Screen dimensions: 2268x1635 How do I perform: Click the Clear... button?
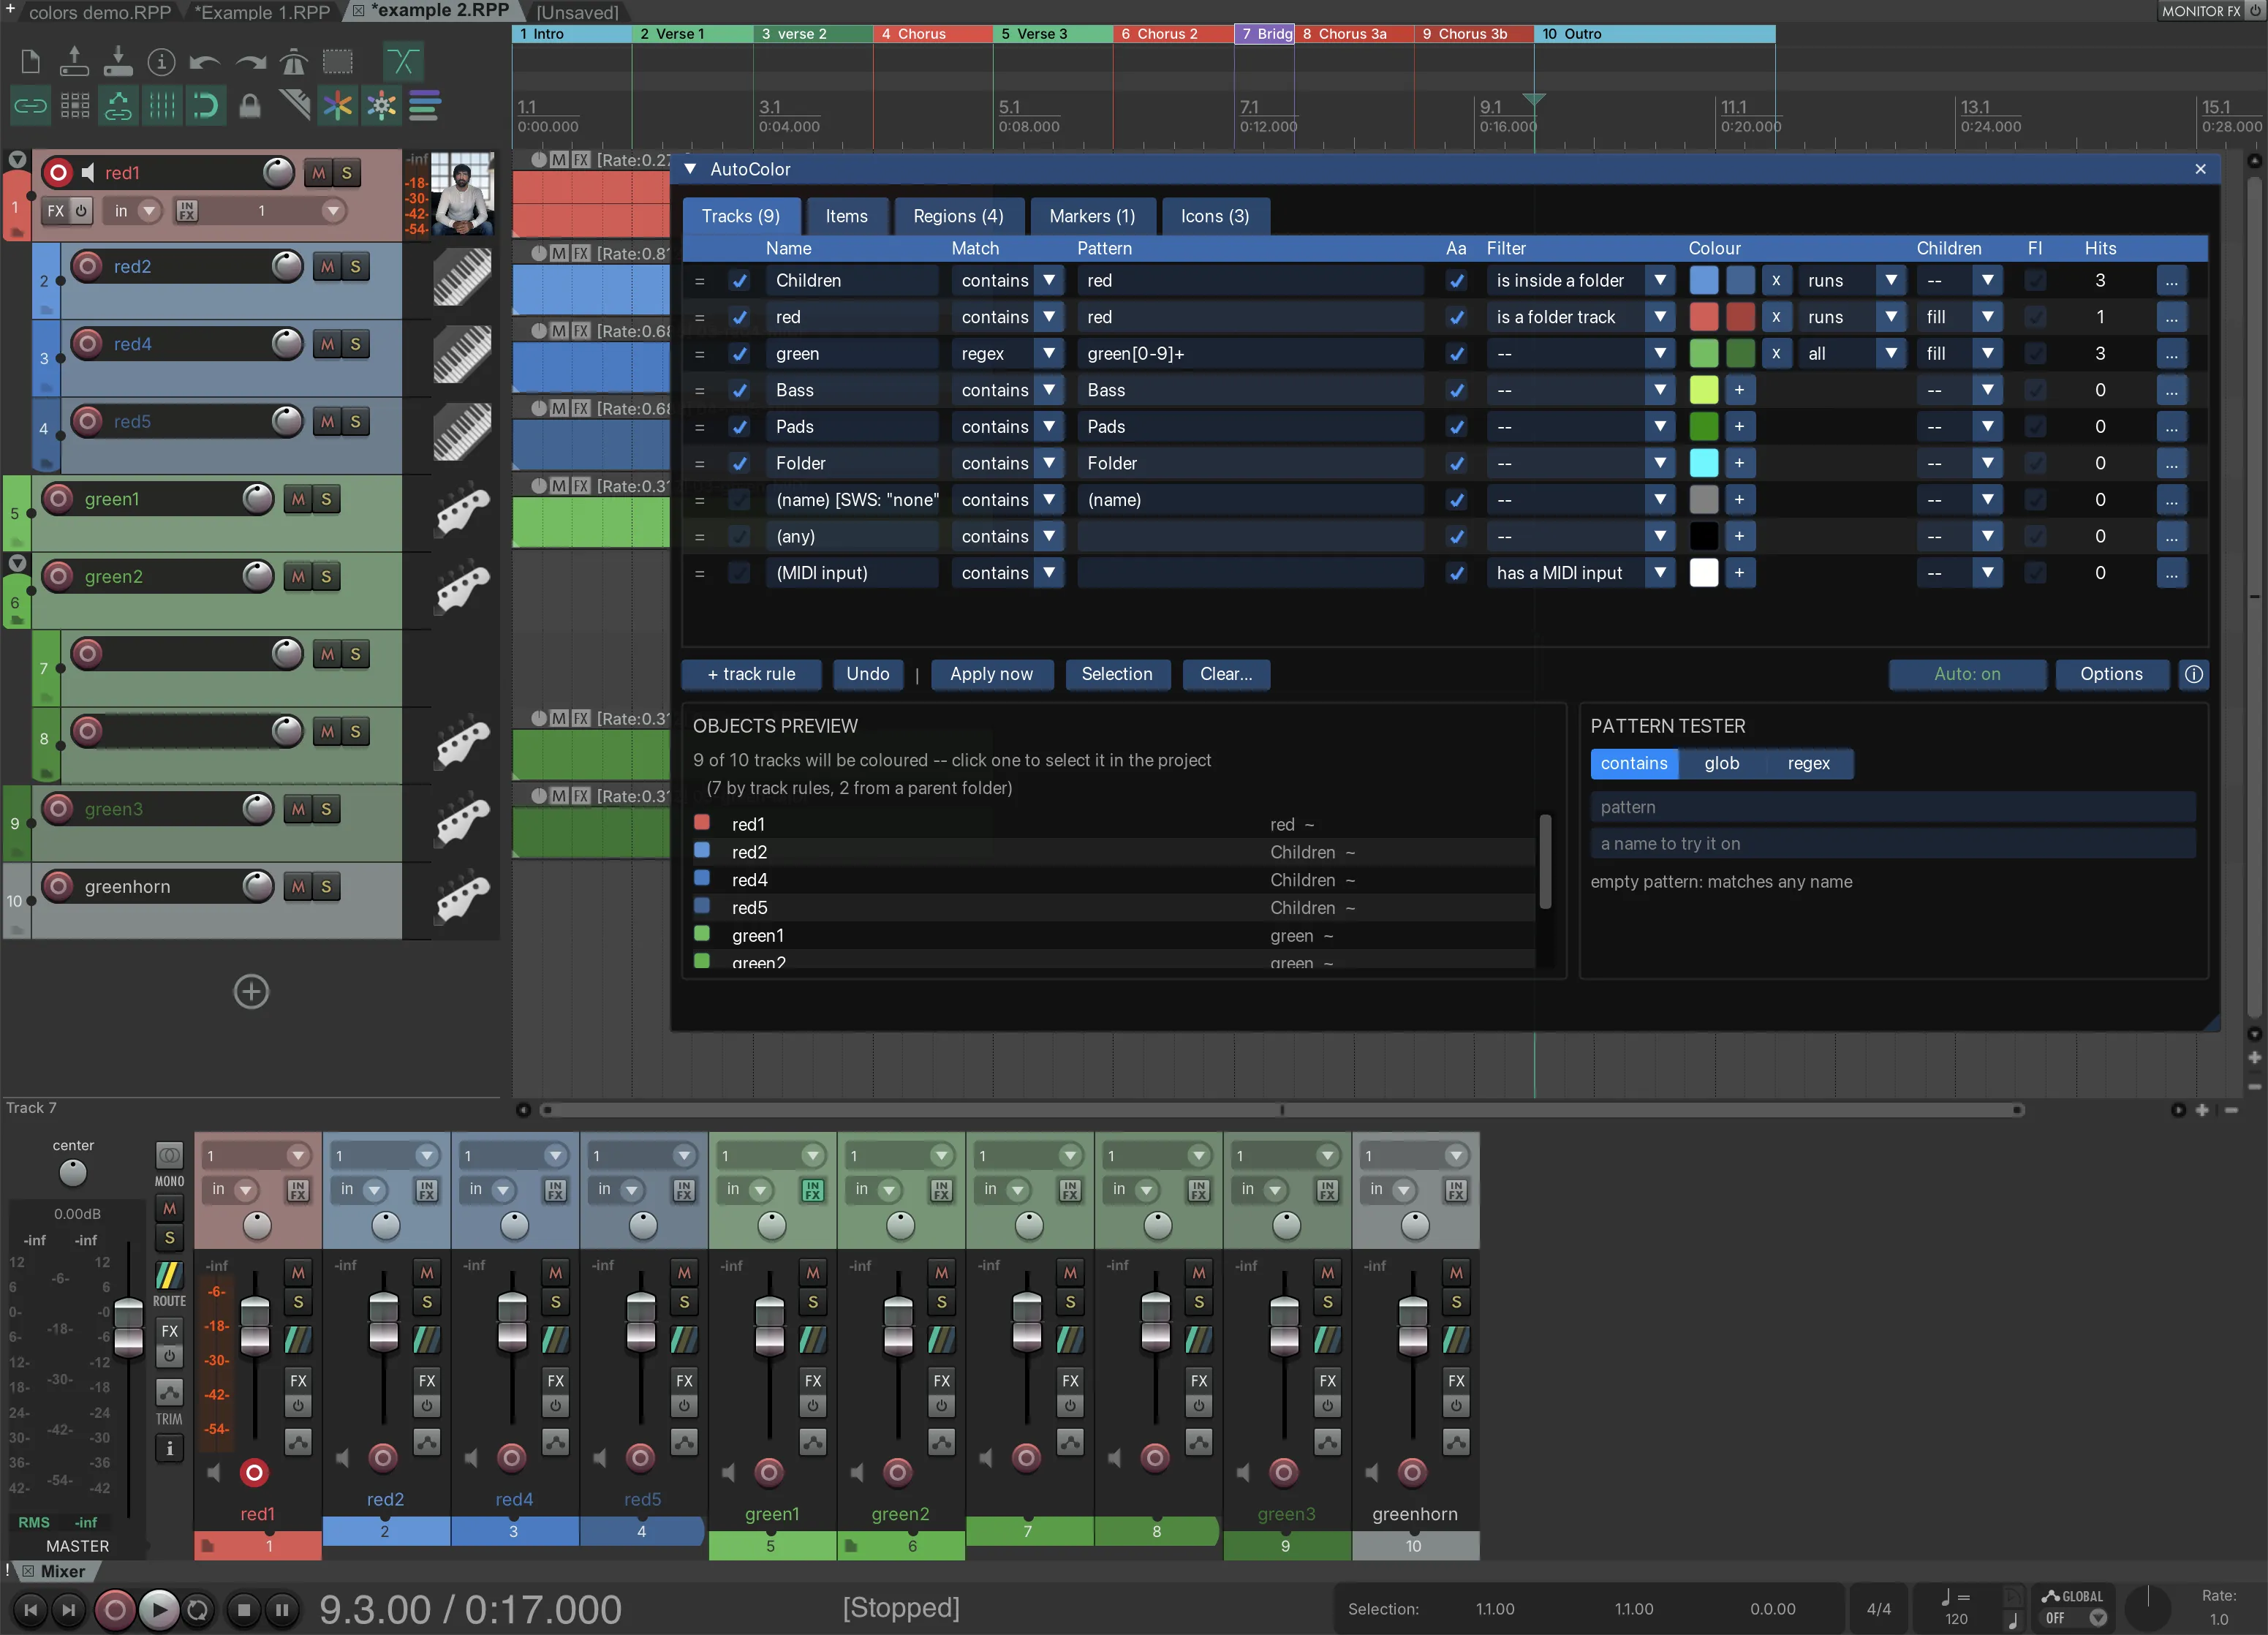coord(1226,674)
